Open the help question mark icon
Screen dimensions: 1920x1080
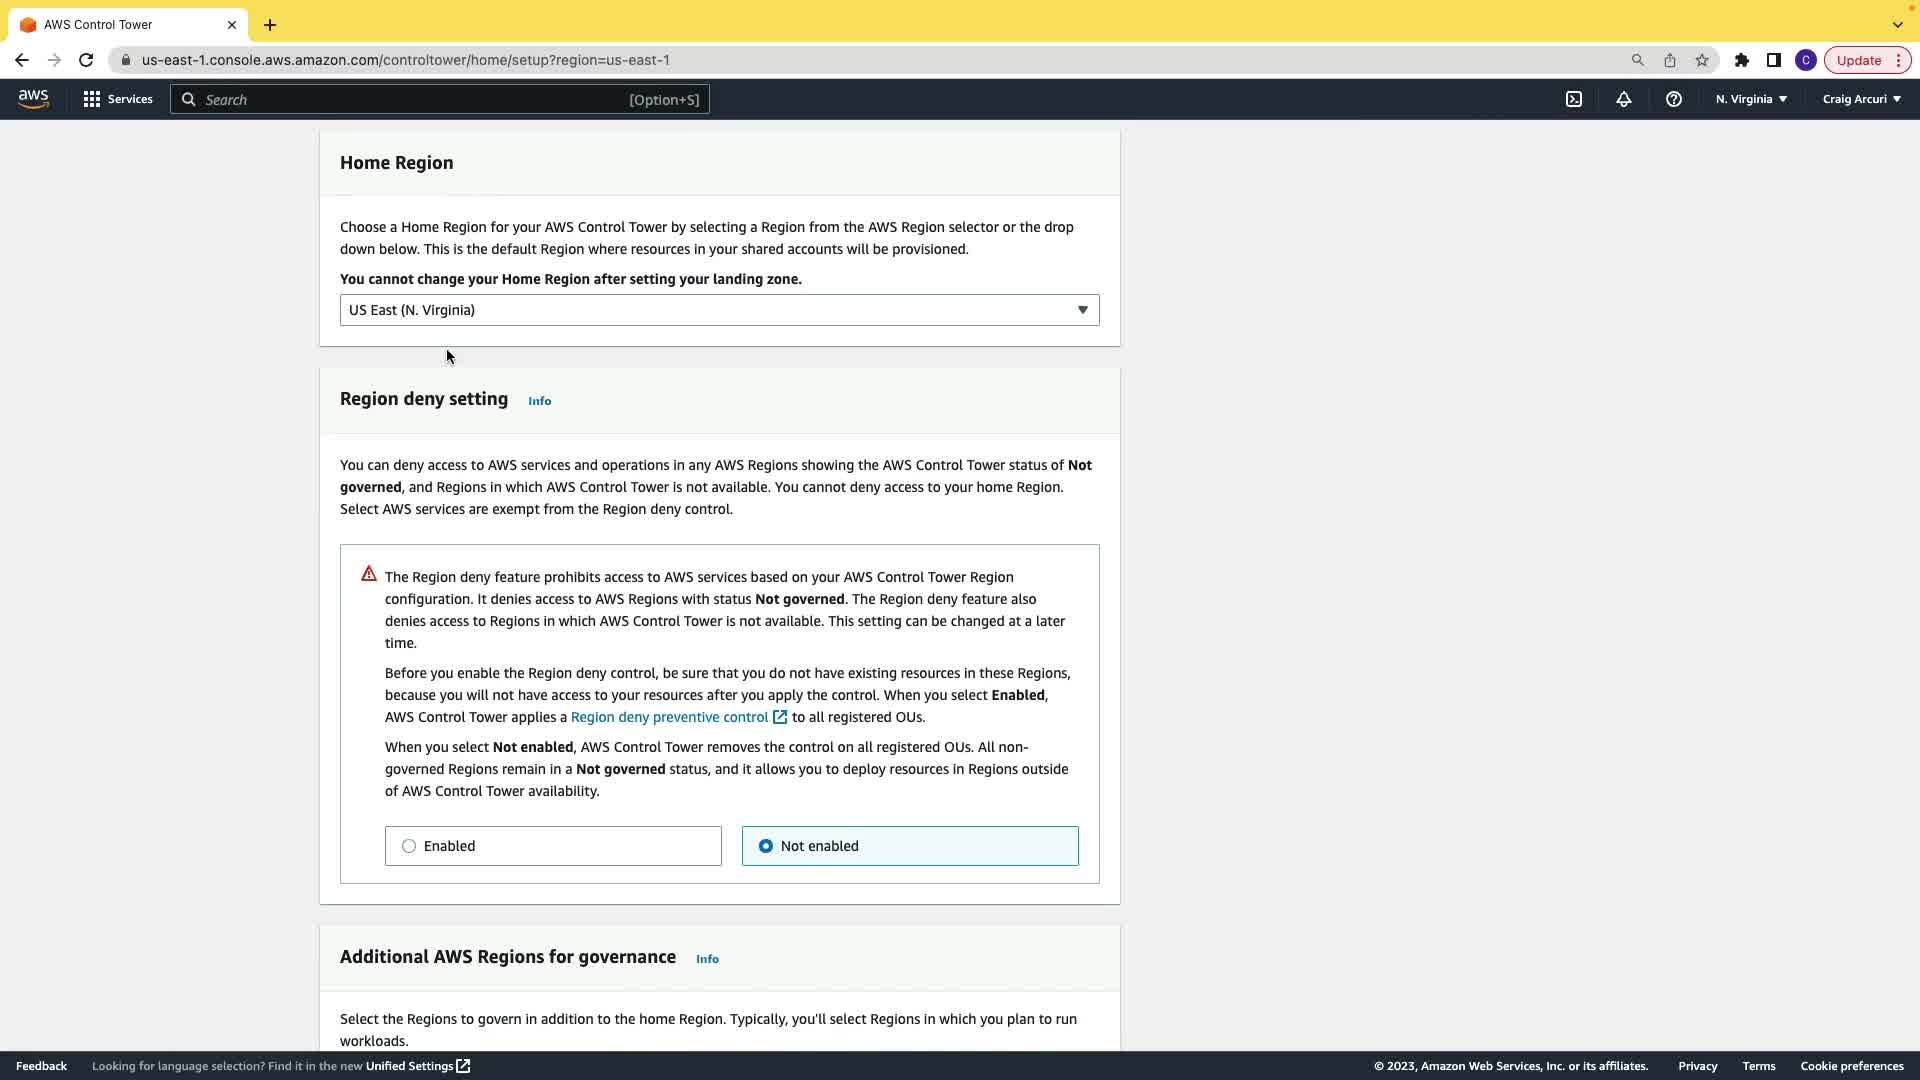1674,99
